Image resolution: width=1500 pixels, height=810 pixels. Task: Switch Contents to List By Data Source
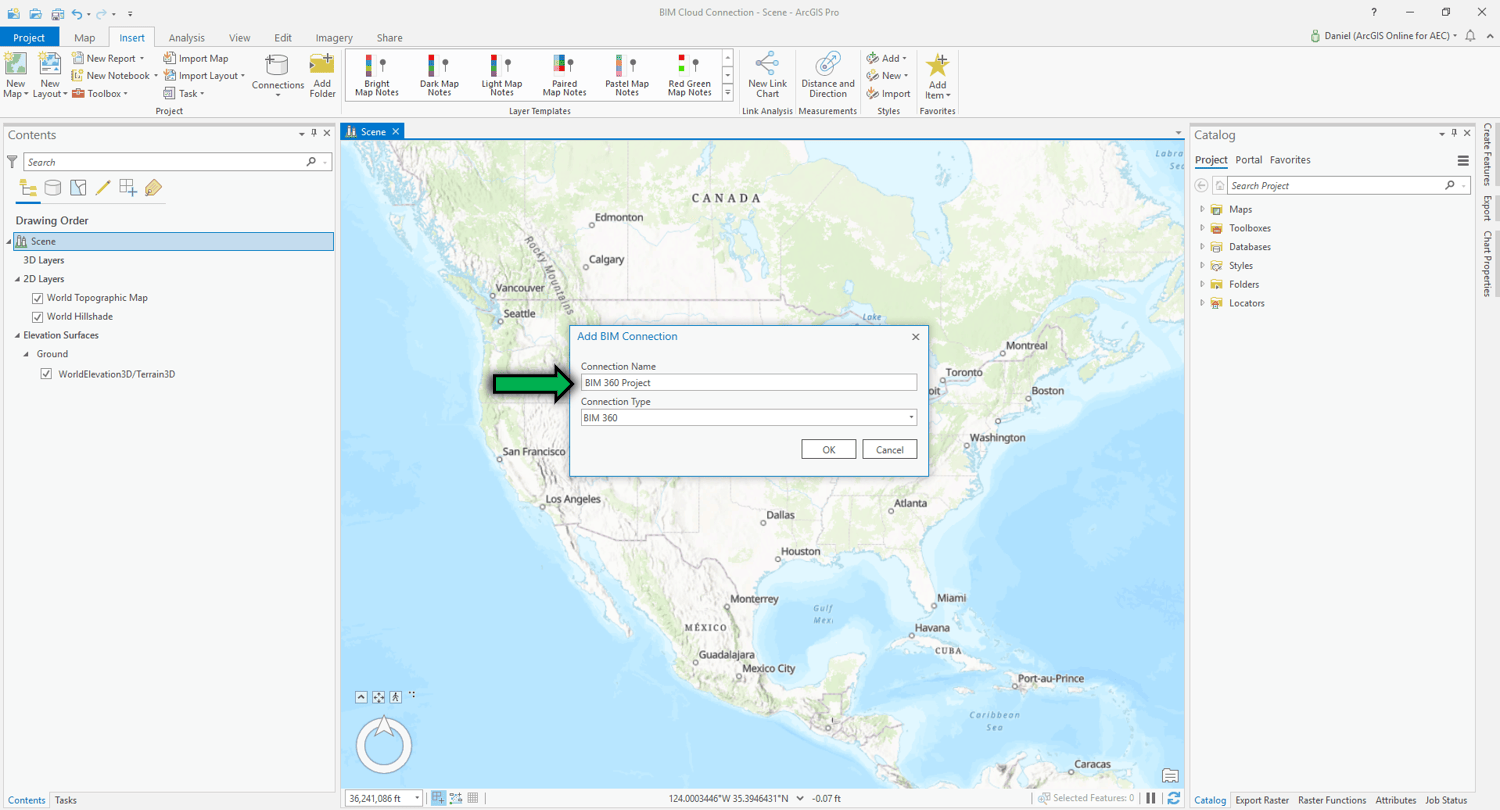pos(53,187)
